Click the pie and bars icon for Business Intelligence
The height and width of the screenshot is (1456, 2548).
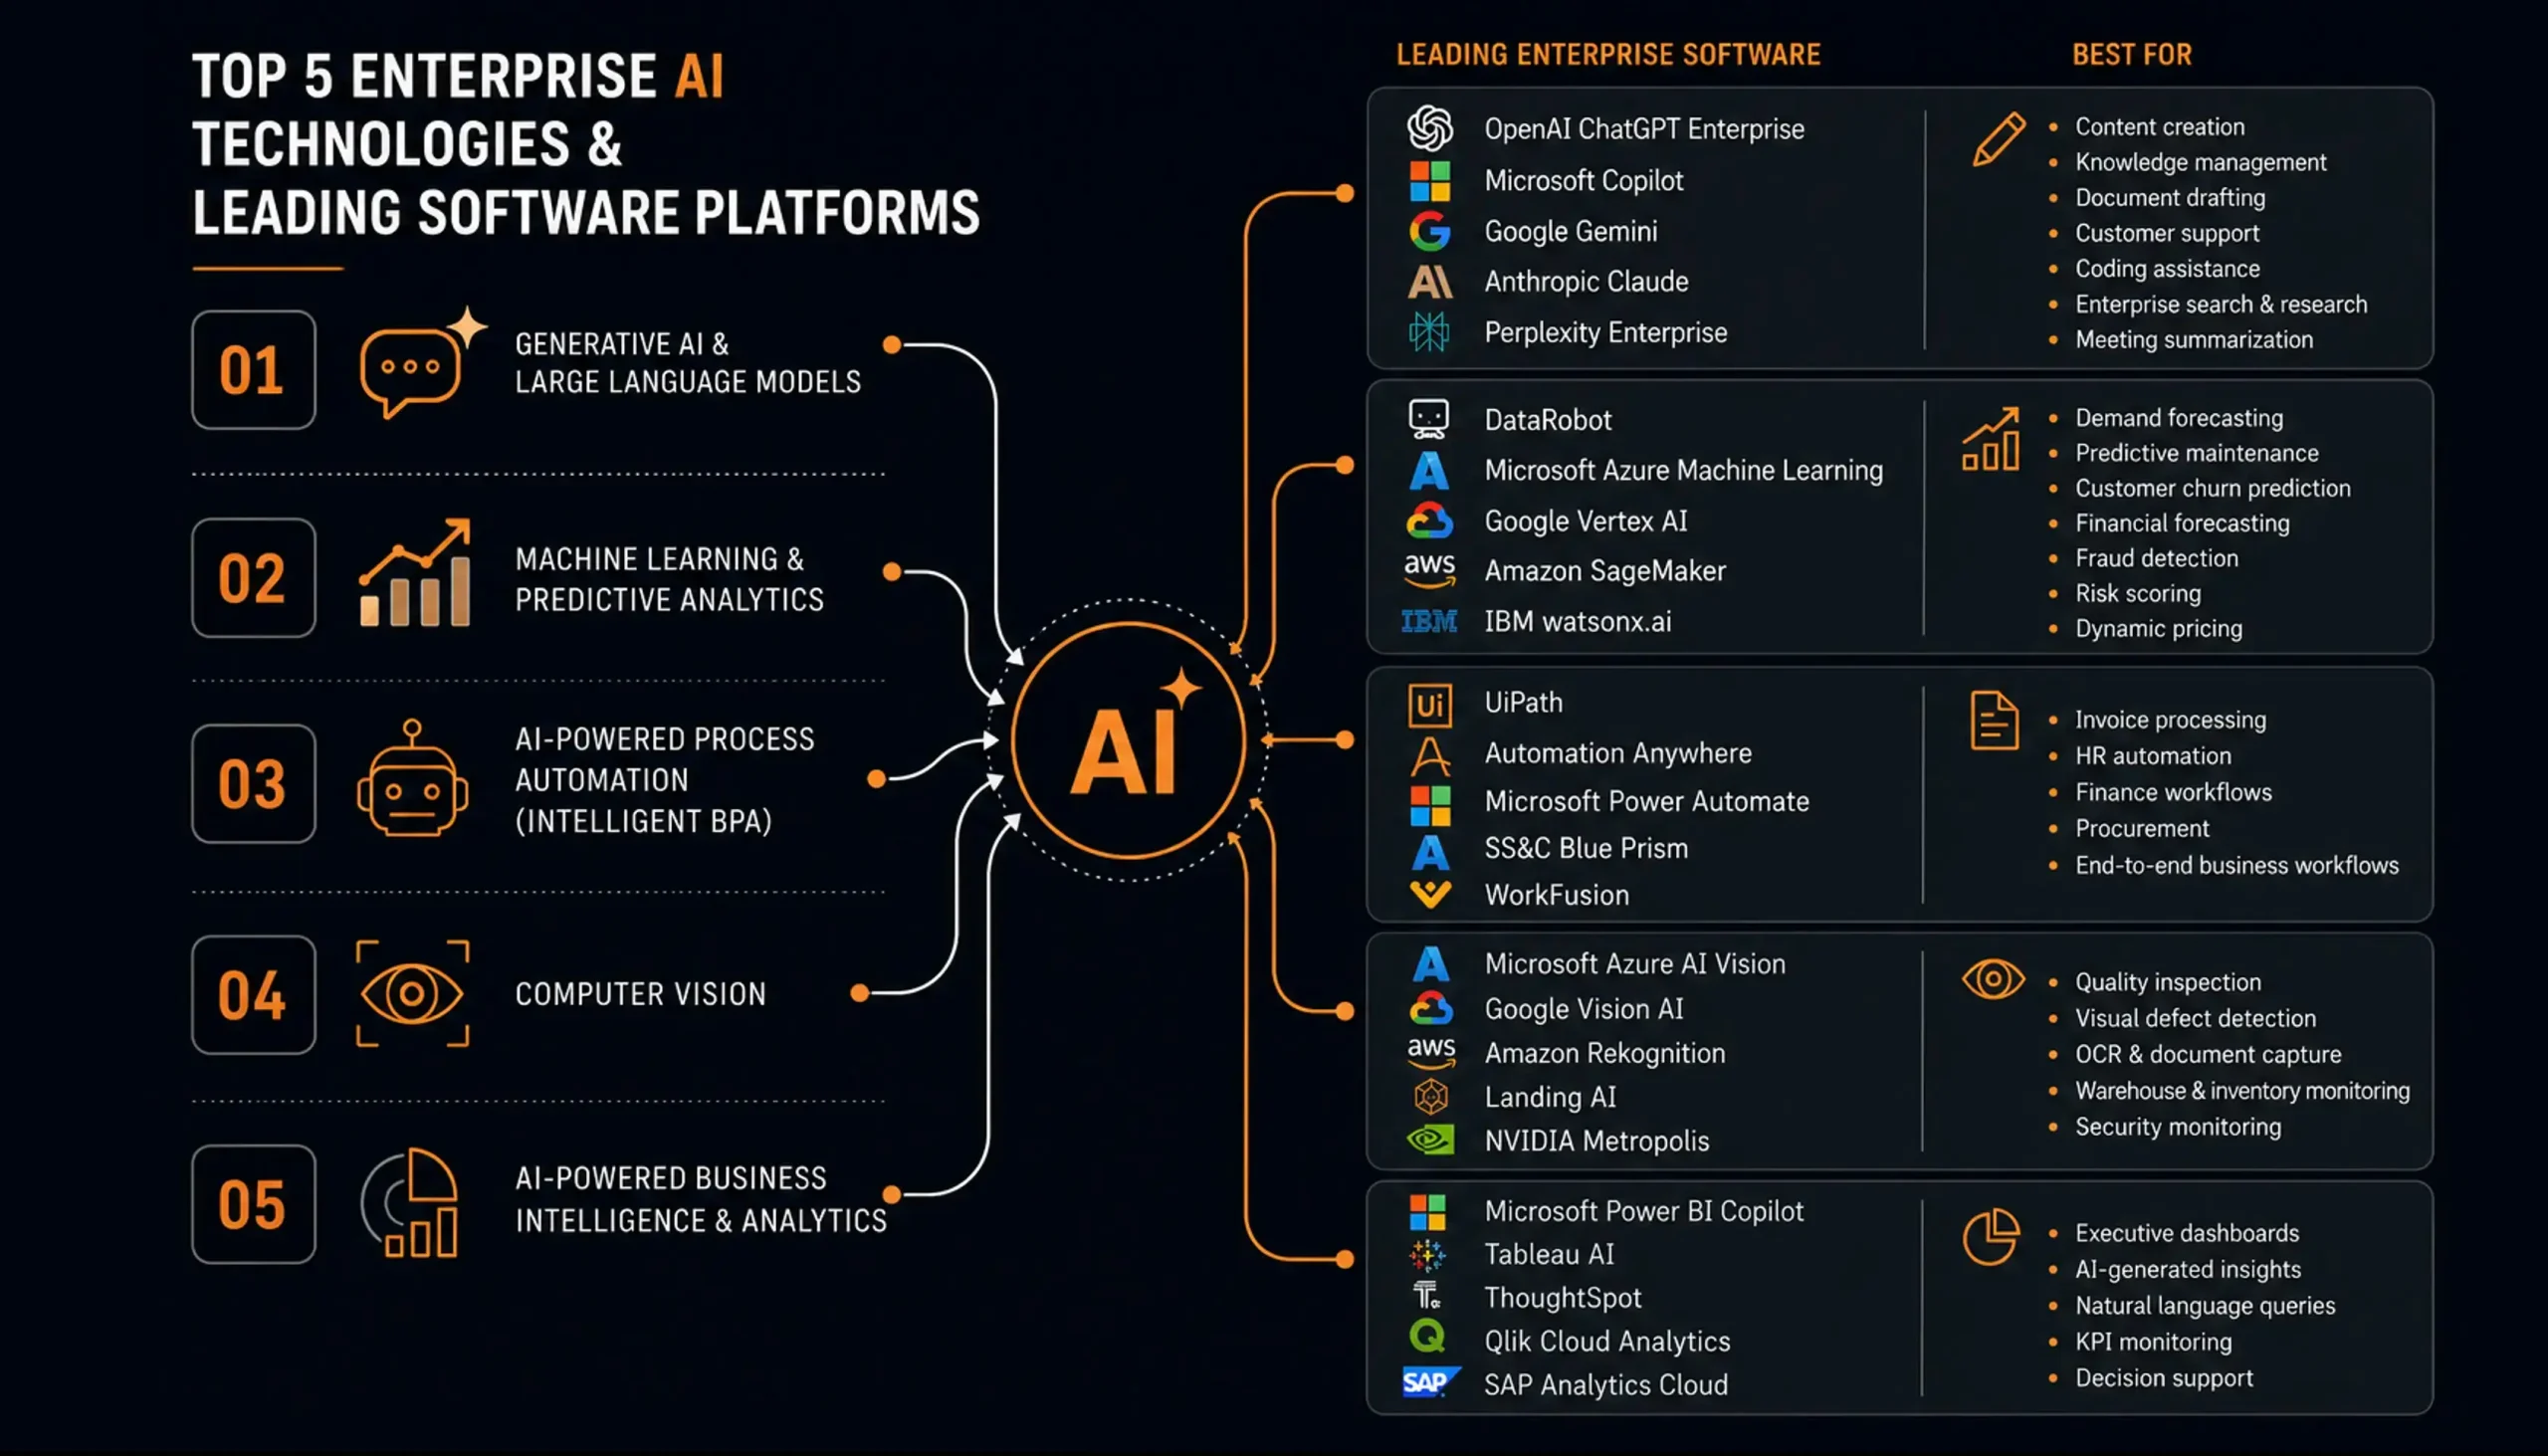(410, 1203)
